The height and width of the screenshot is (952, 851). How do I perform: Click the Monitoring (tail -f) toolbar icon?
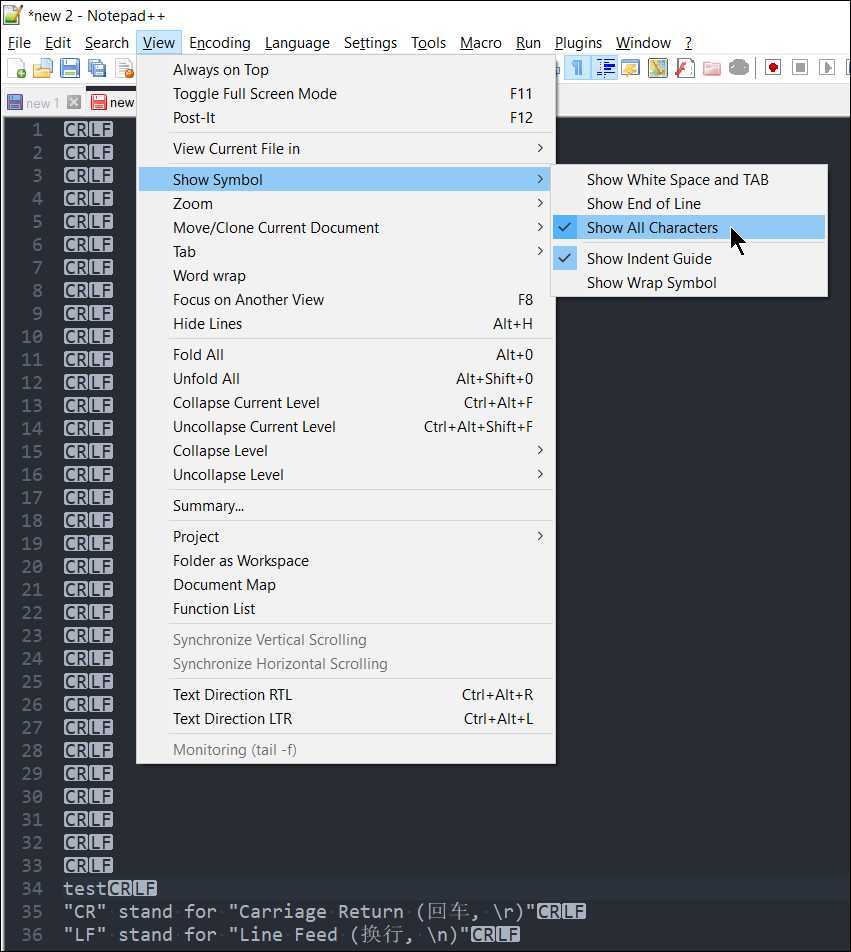click(x=739, y=68)
